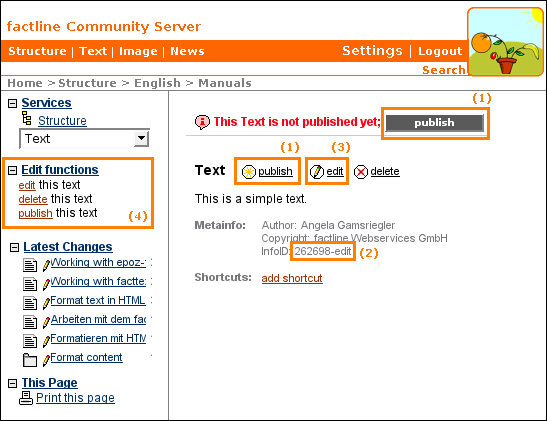Image resolution: width=547 pixels, height=421 pixels.
Task: Click the Search link under the top bar
Action: pyautogui.click(x=444, y=70)
